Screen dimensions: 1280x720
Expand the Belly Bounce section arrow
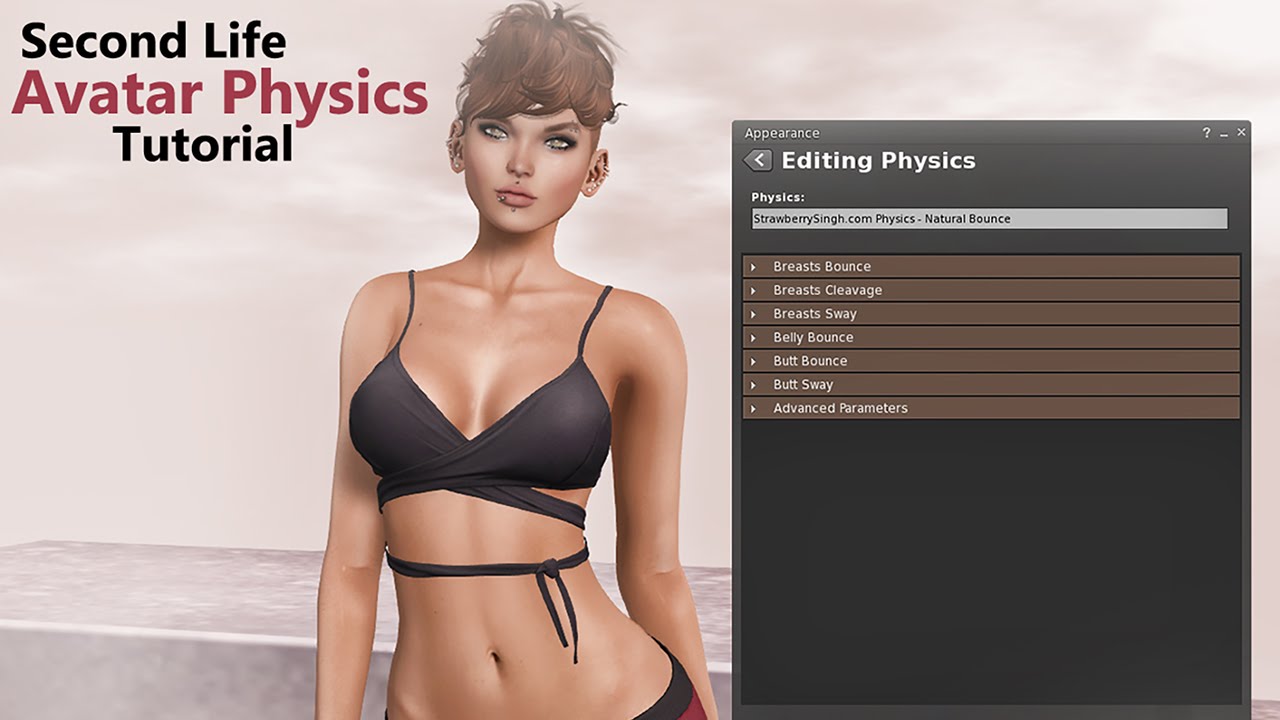point(753,338)
